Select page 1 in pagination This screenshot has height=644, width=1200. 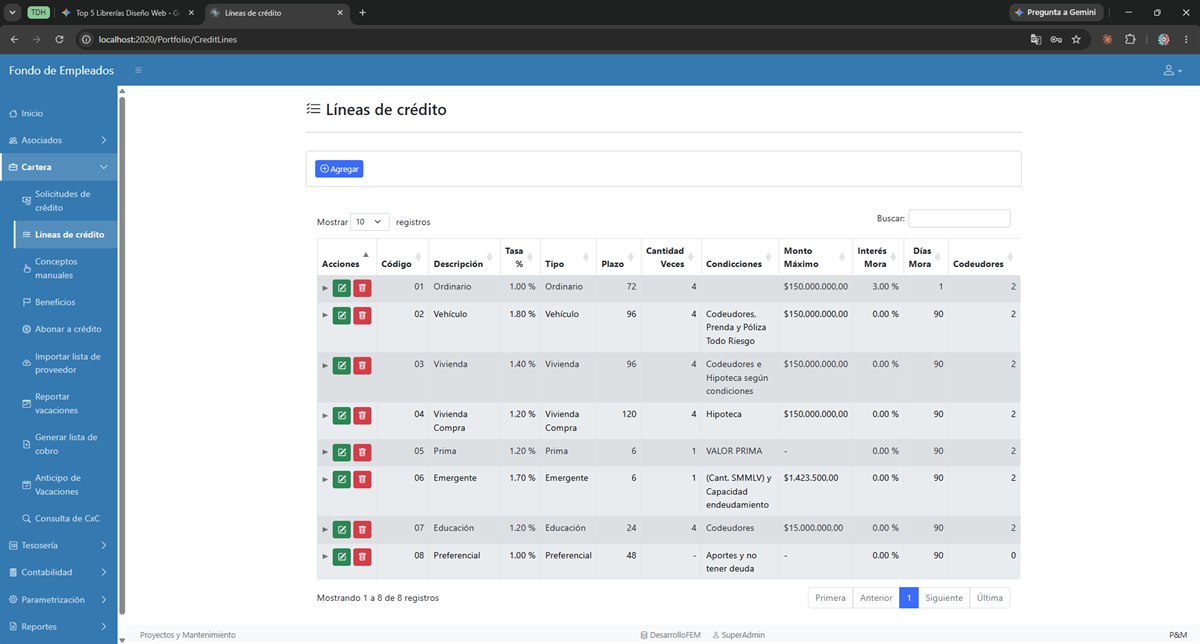point(909,598)
